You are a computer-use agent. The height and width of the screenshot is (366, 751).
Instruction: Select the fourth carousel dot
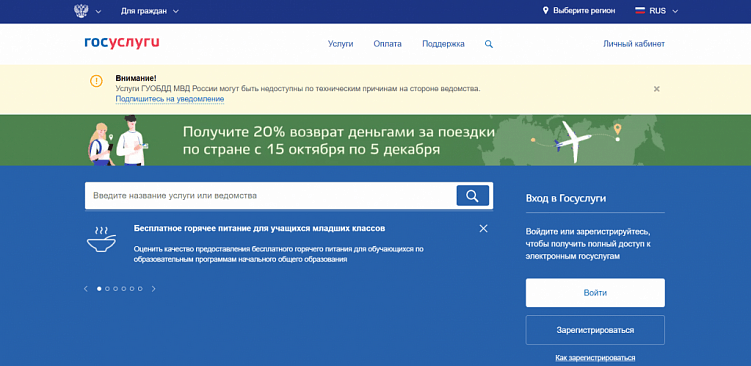tap(124, 289)
